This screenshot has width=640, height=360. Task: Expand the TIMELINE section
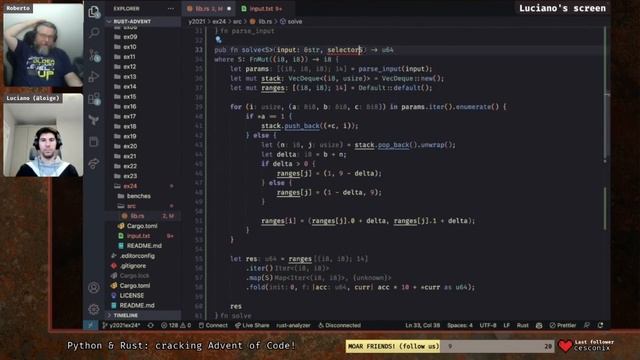pos(143,315)
